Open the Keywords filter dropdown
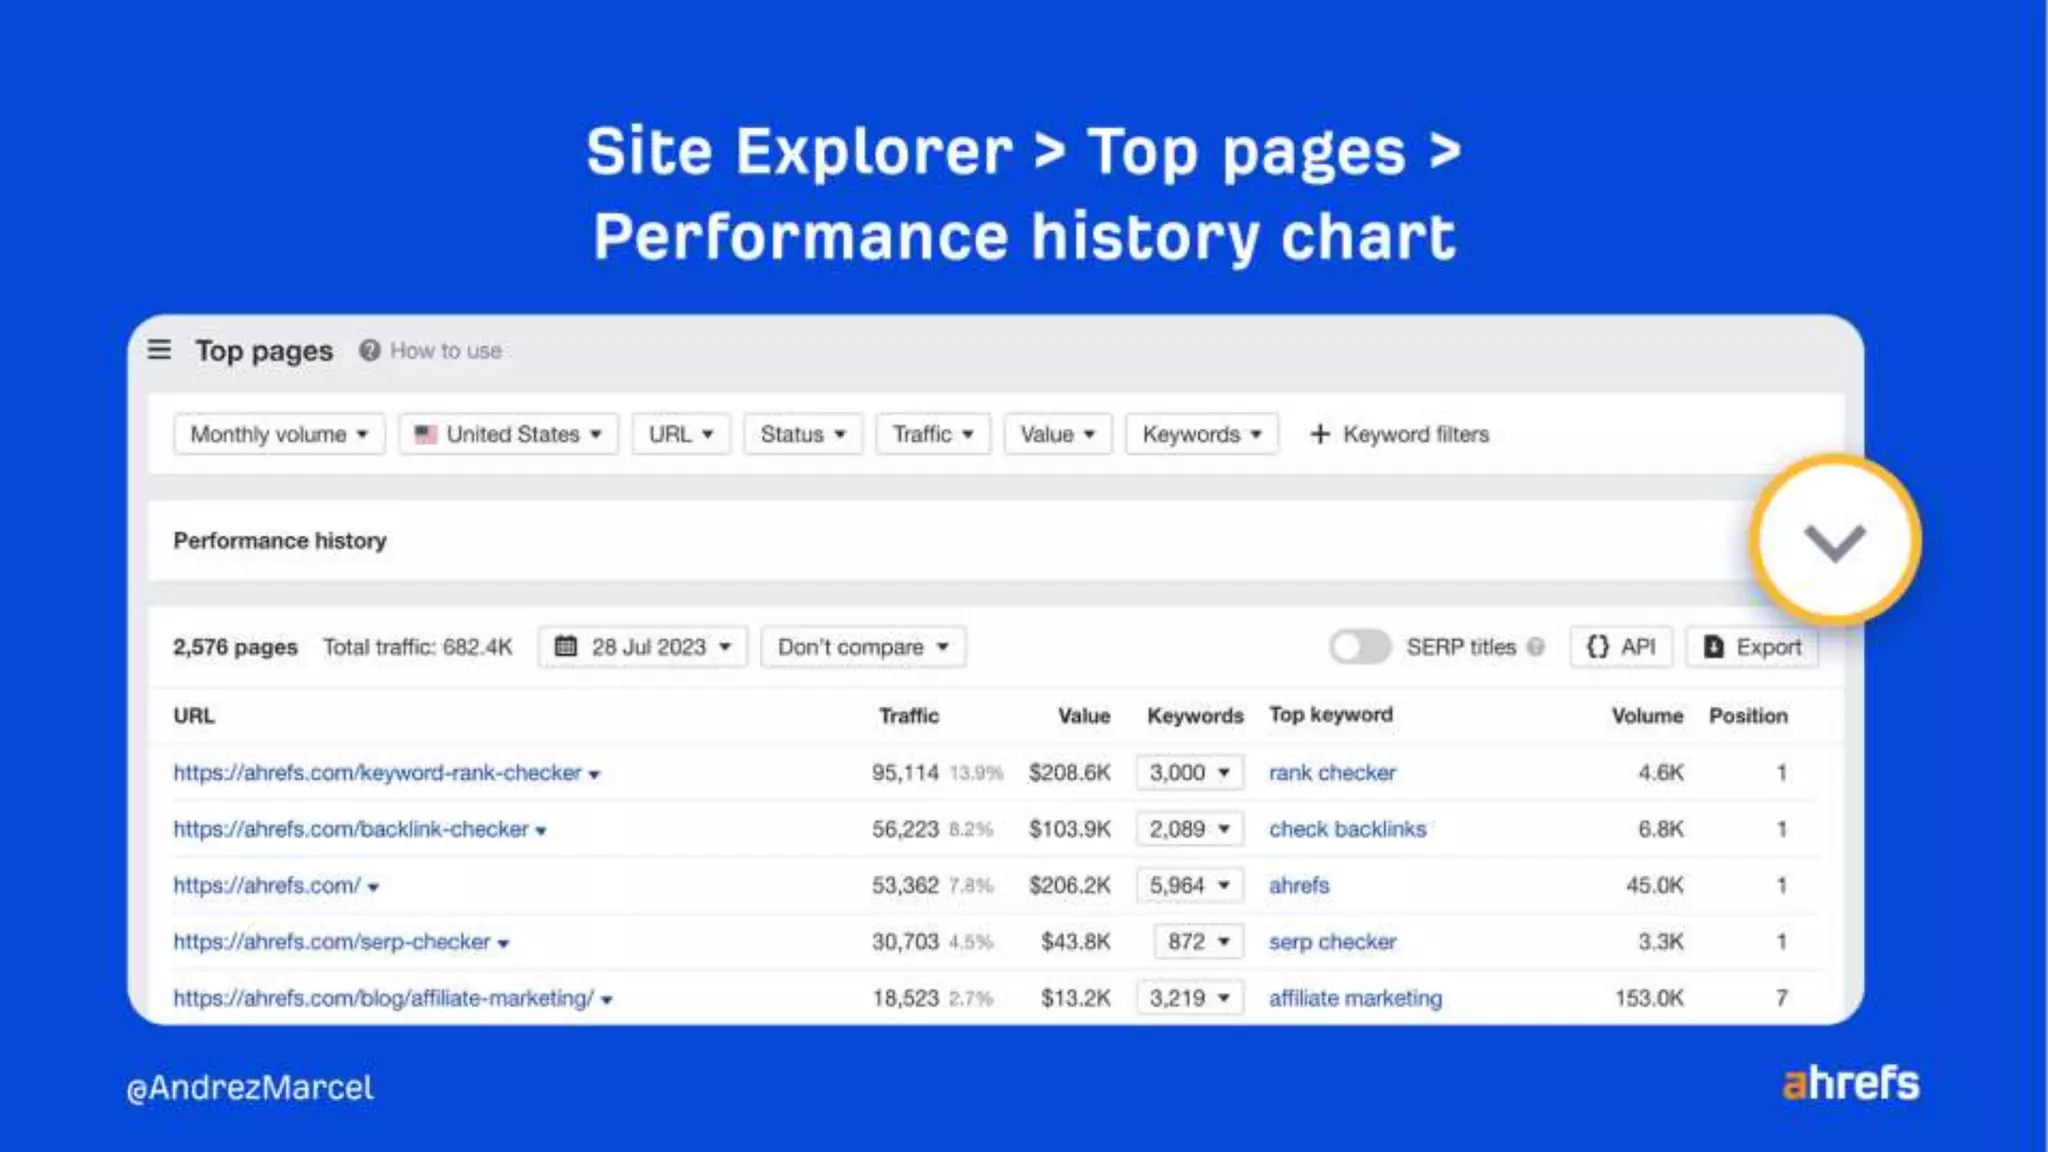Screen dimensions: 2048x1152 [1202, 434]
